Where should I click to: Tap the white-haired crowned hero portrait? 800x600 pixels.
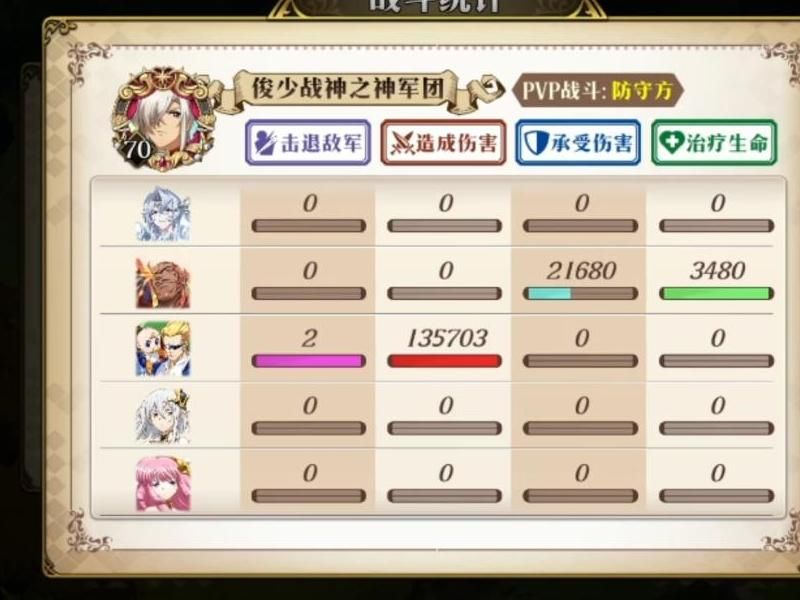click(163, 416)
